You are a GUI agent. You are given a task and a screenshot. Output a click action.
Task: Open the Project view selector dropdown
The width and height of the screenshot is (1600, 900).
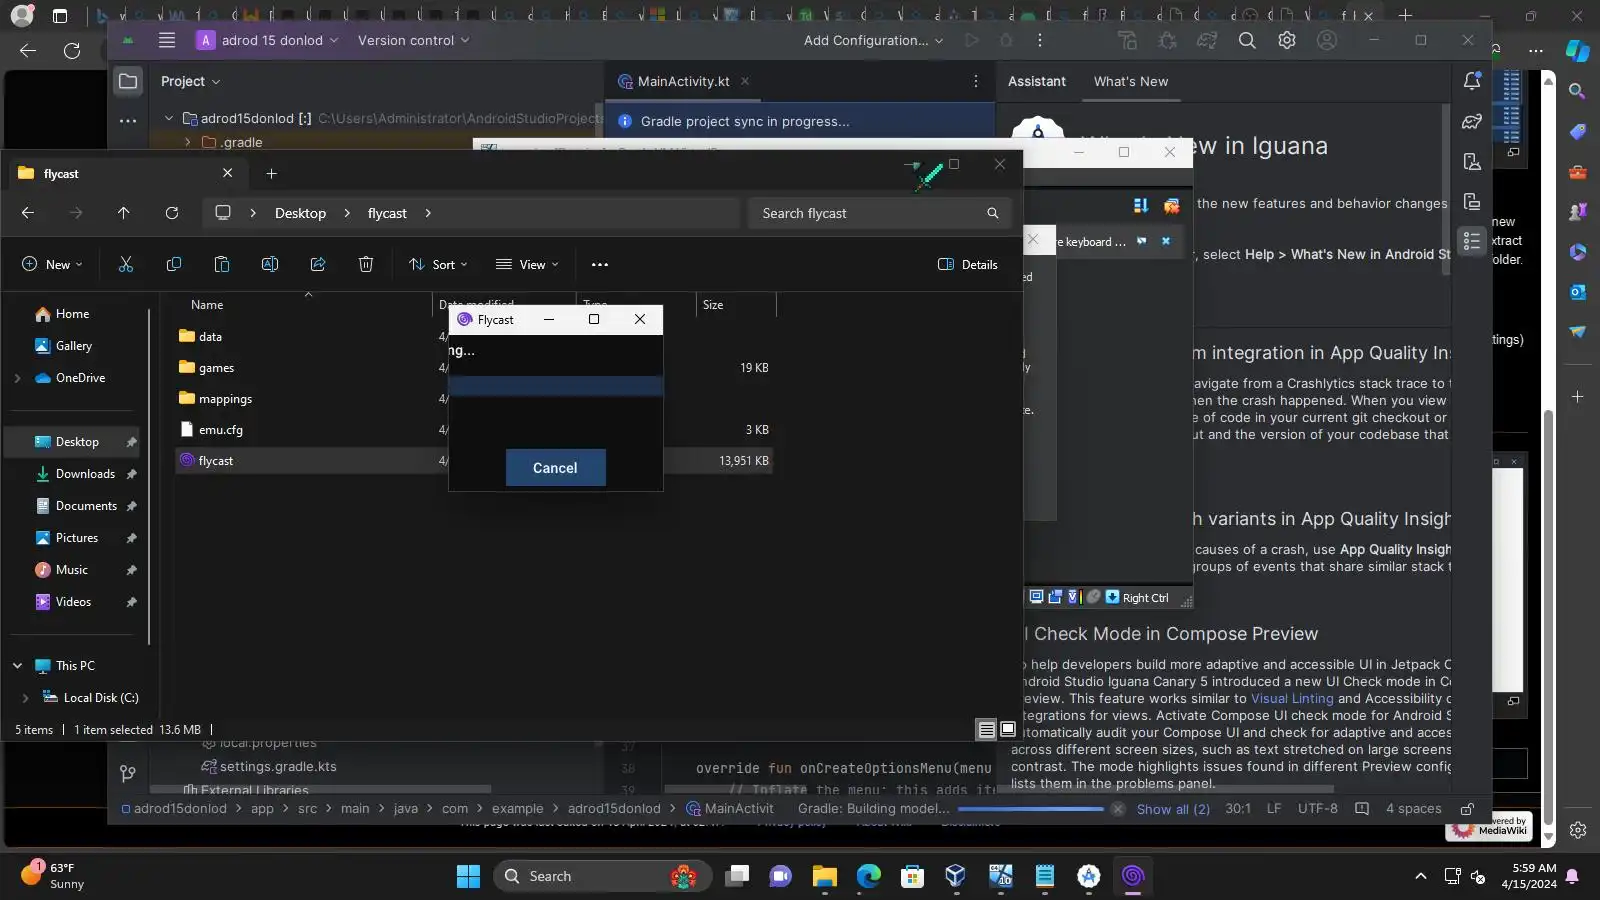(x=190, y=81)
